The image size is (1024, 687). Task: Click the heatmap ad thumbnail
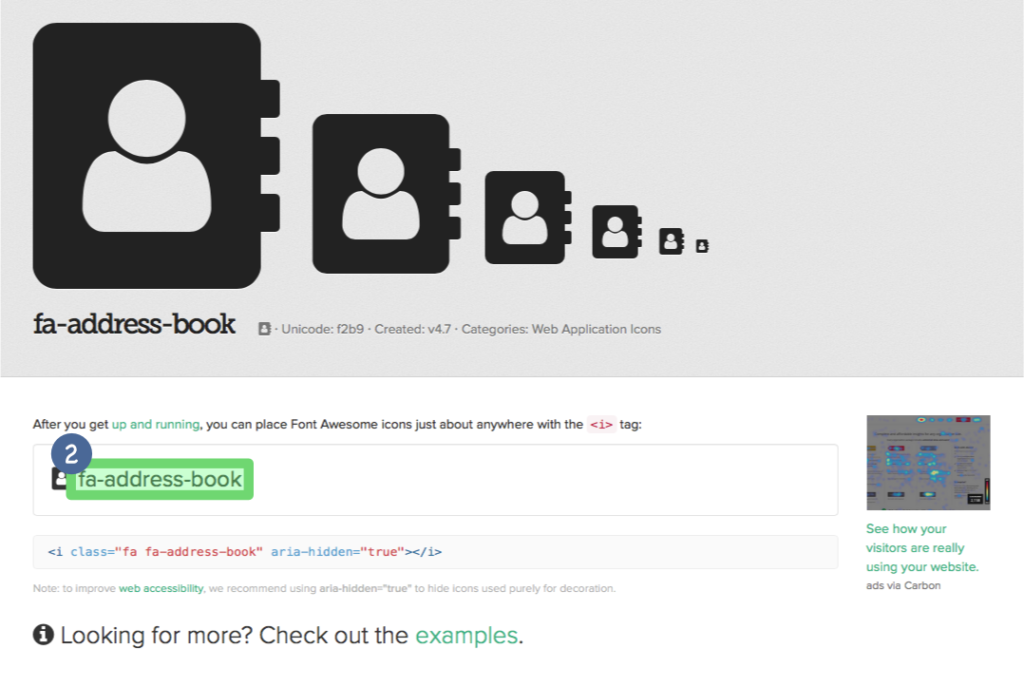pyautogui.click(x=928, y=462)
